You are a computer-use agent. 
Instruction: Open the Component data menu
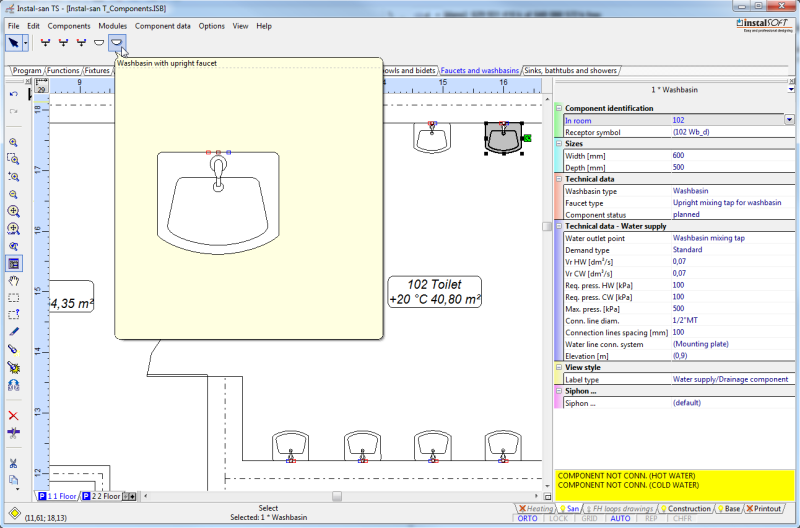(163, 26)
